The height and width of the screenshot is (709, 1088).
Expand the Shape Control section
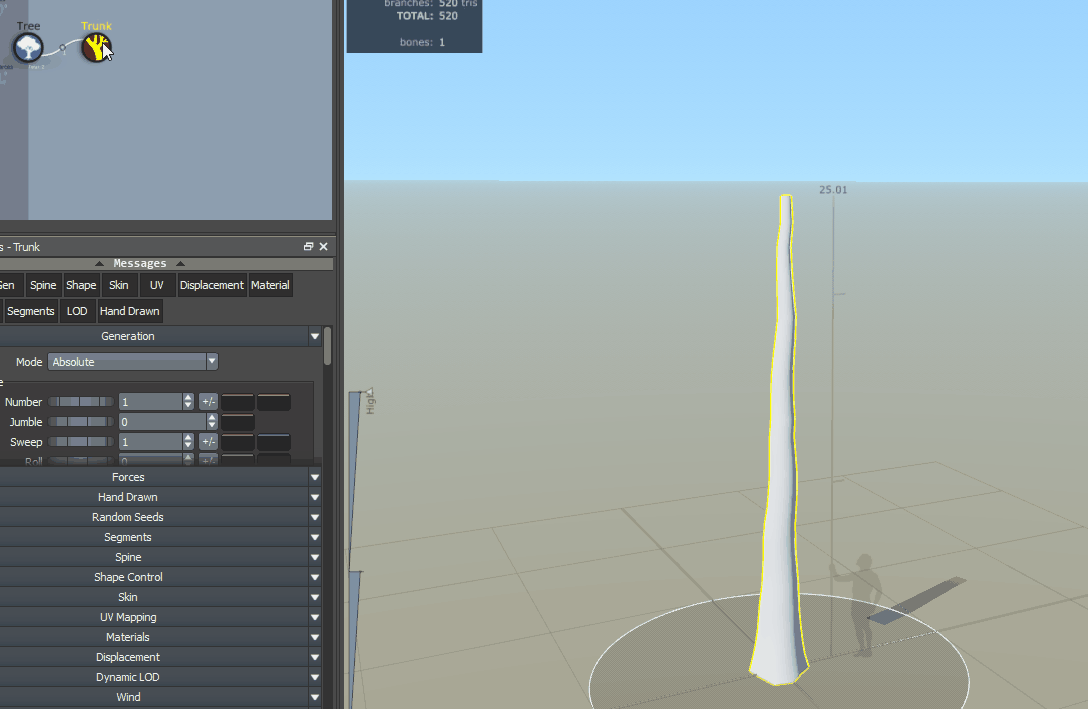(160, 577)
